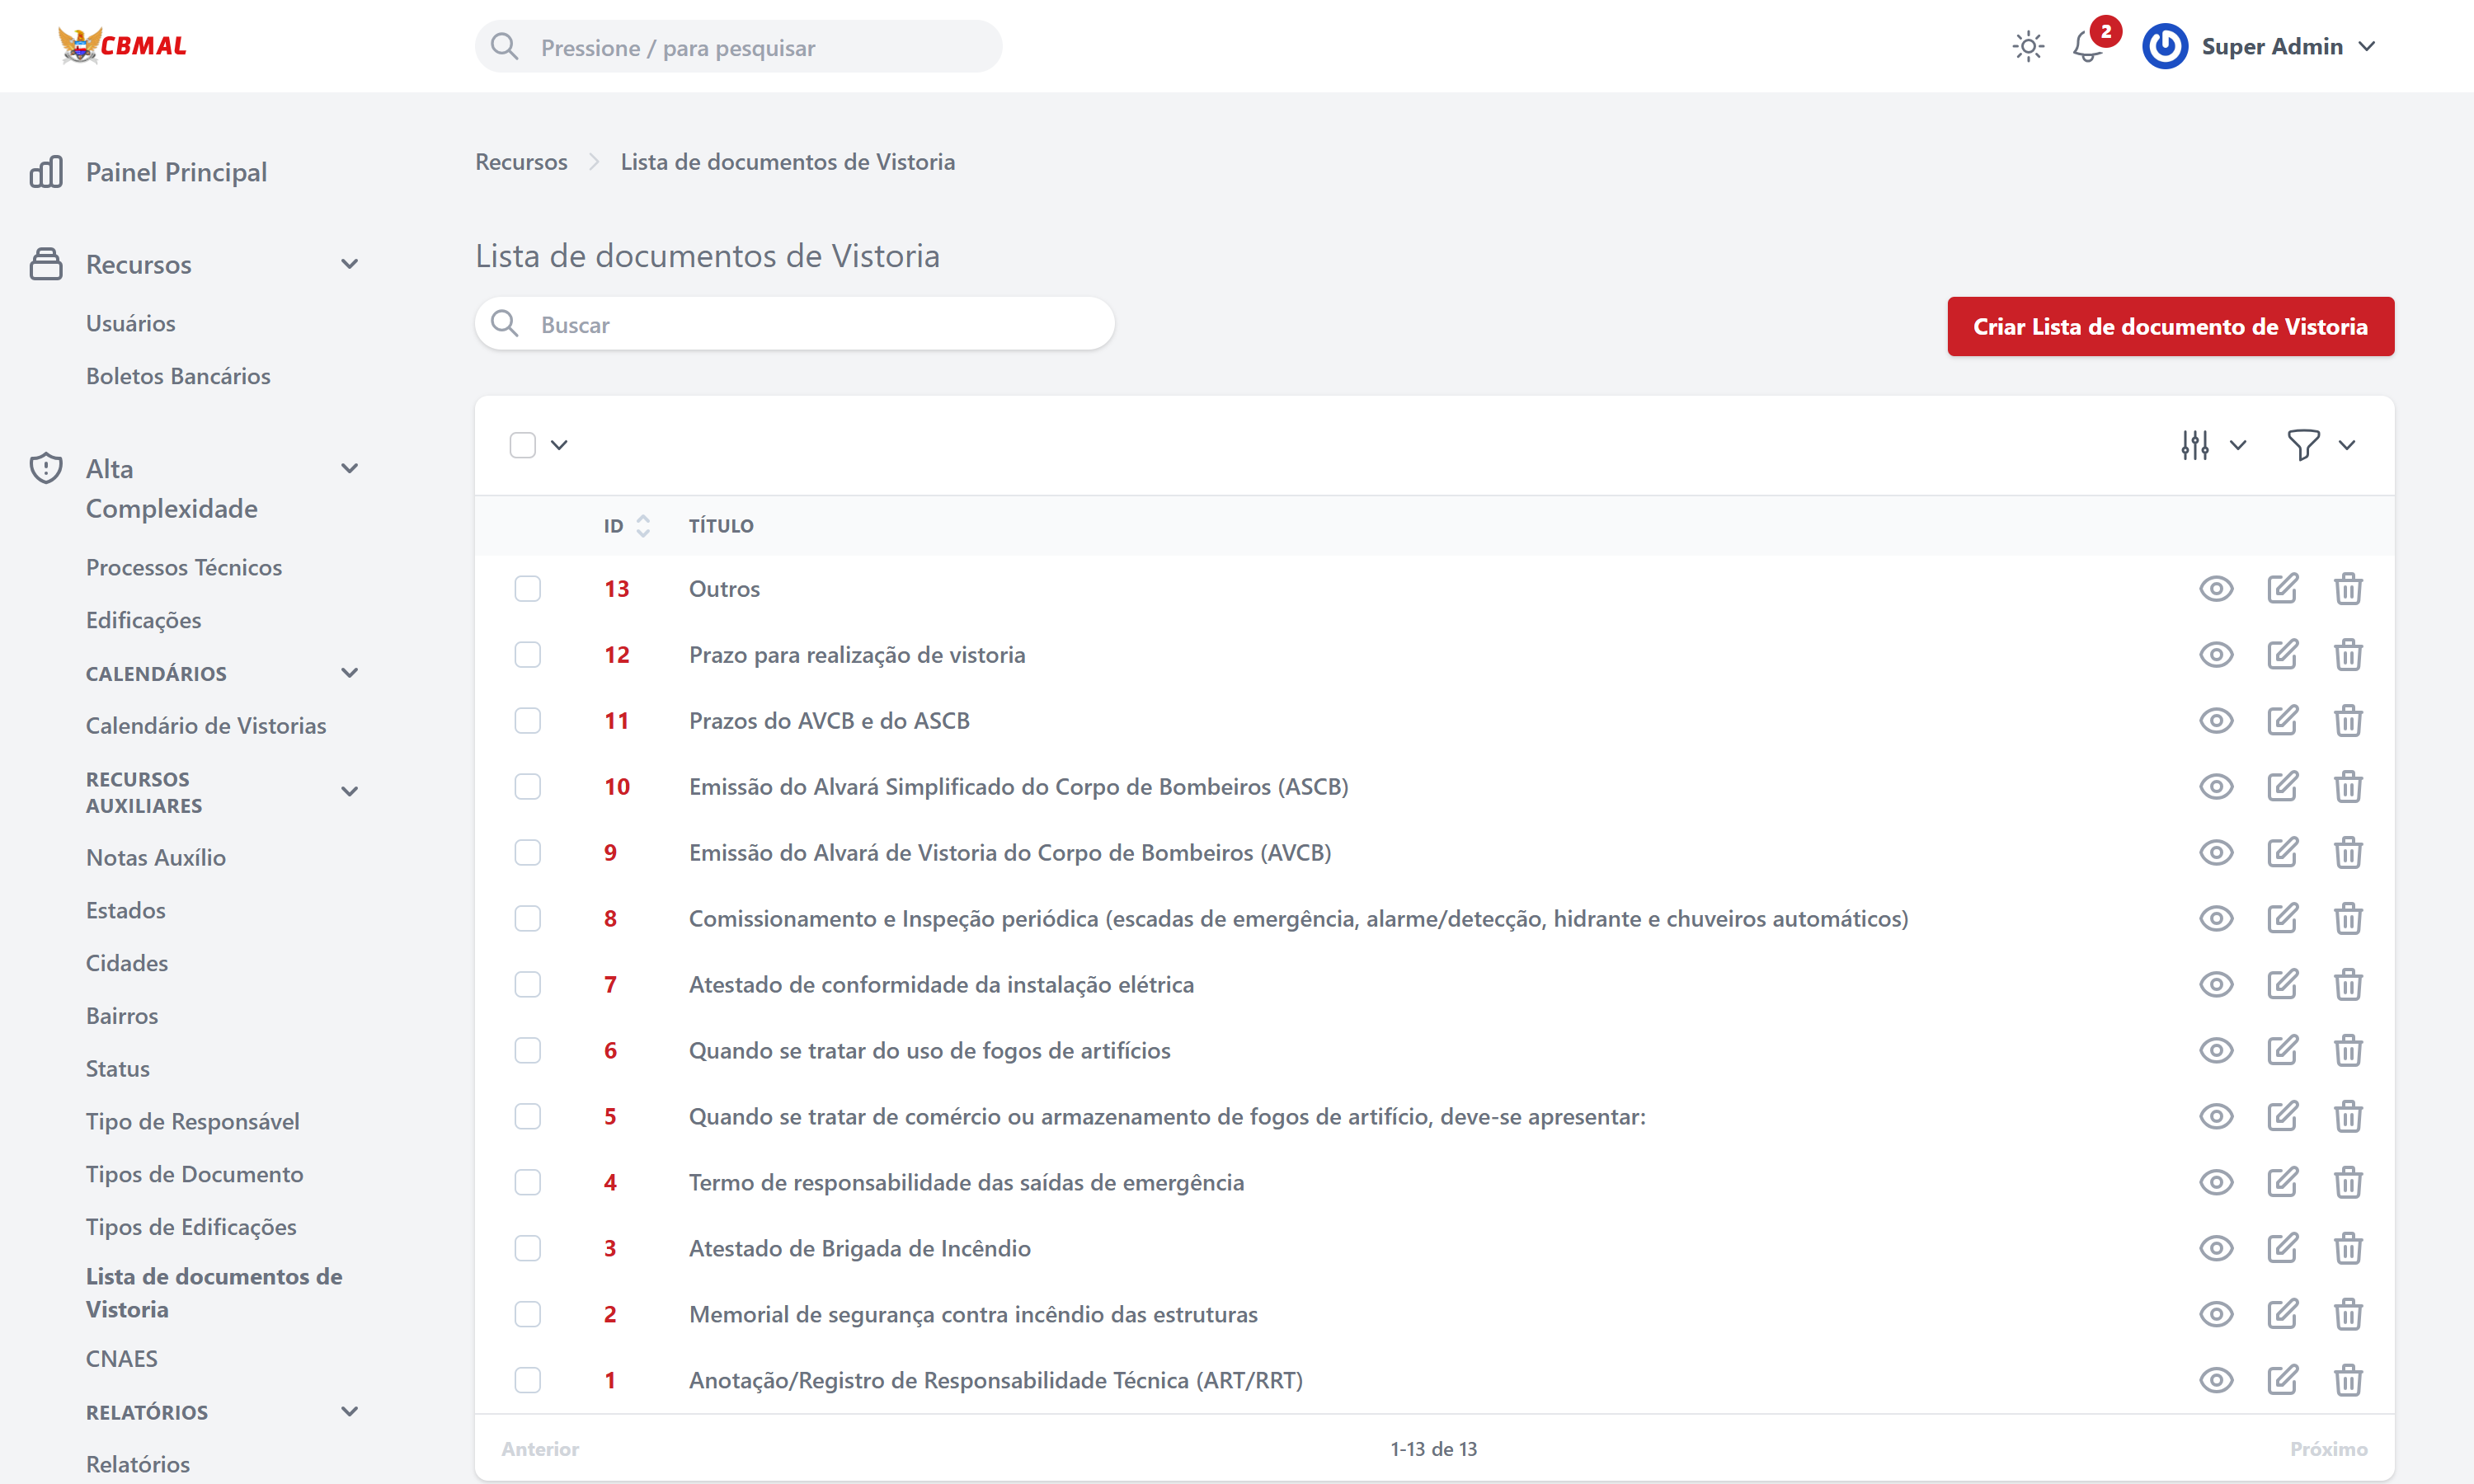2474x1484 pixels.
Task: Click Criar Lista de documento de Vistoria
Action: click(x=2169, y=326)
